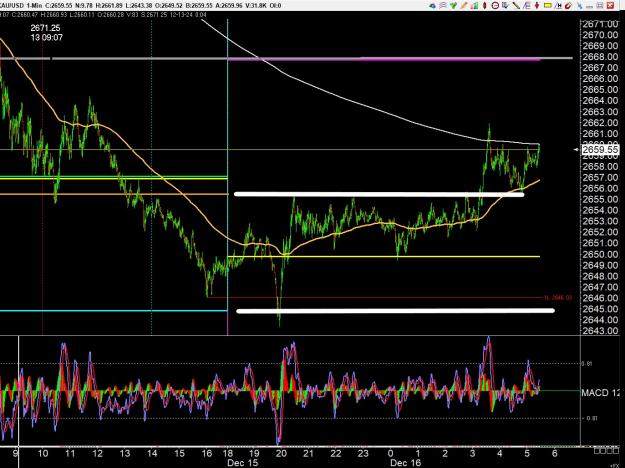Click the numbered list arrow toolbar icon
The image size is (625, 468).
click(x=505, y=6)
